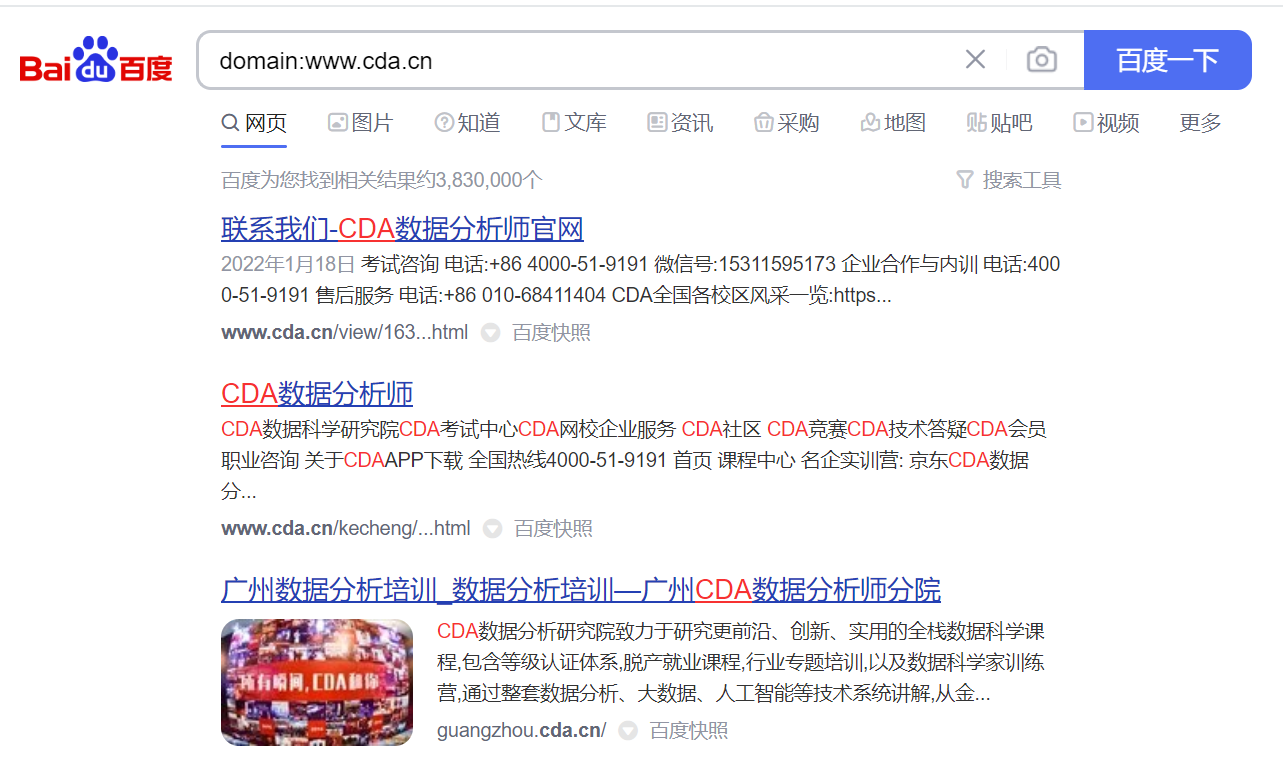Click the Baidu logo
The width and height of the screenshot is (1283, 768).
point(96,60)
